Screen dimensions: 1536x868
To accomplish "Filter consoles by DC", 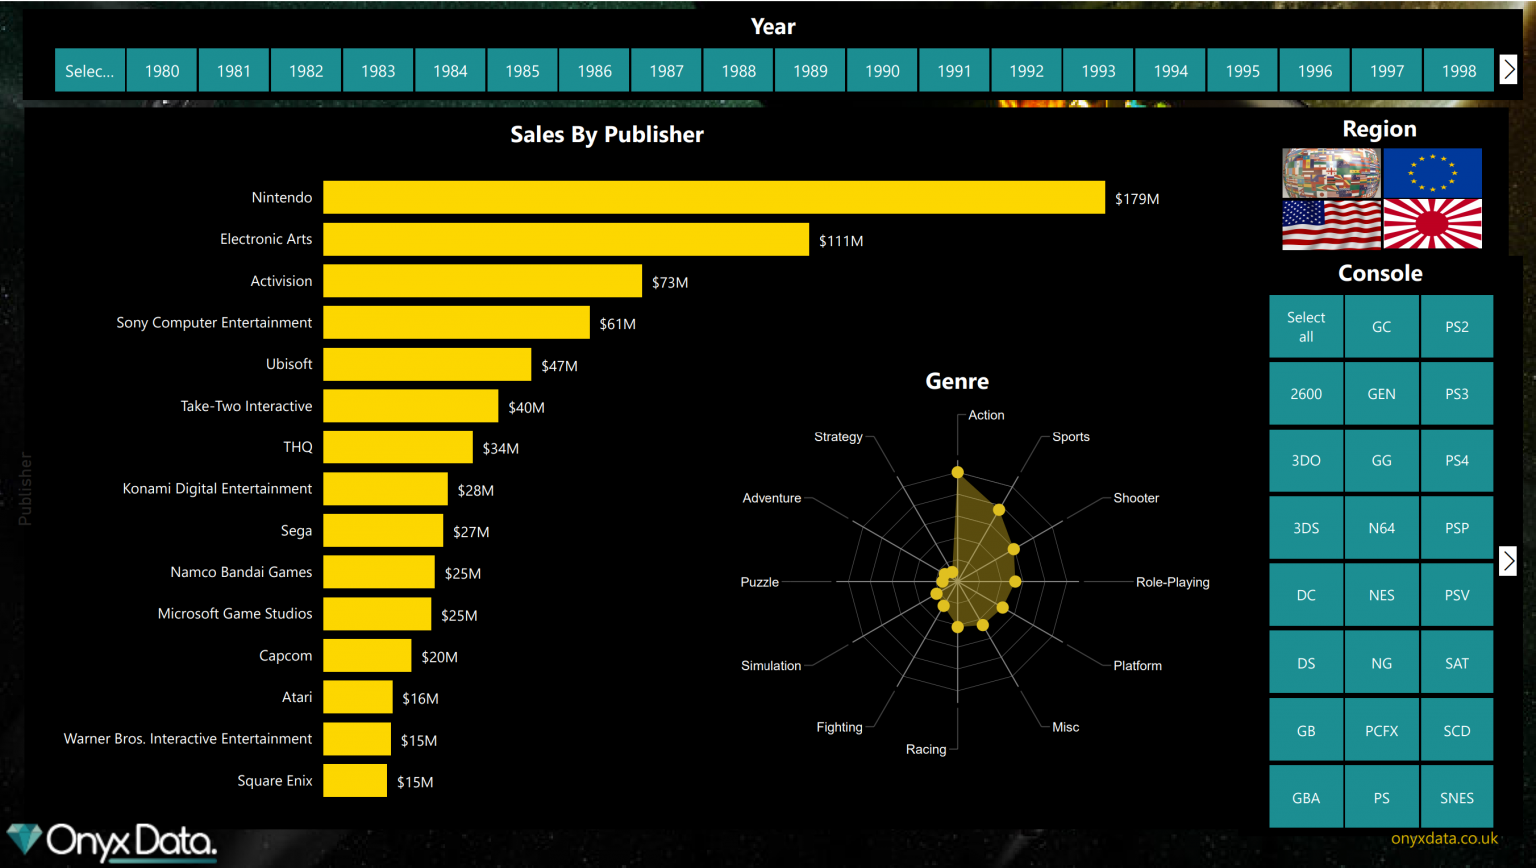I will pyautogui.click(x=1306, y=595).
